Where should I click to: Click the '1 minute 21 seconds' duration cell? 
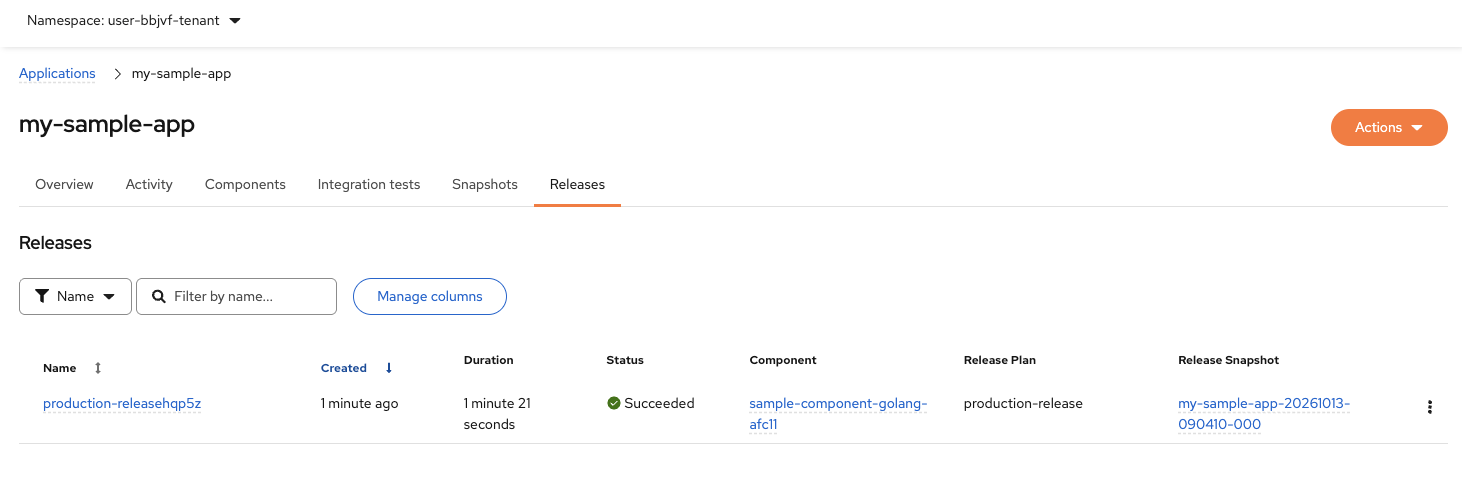click(x=497, y=414)
